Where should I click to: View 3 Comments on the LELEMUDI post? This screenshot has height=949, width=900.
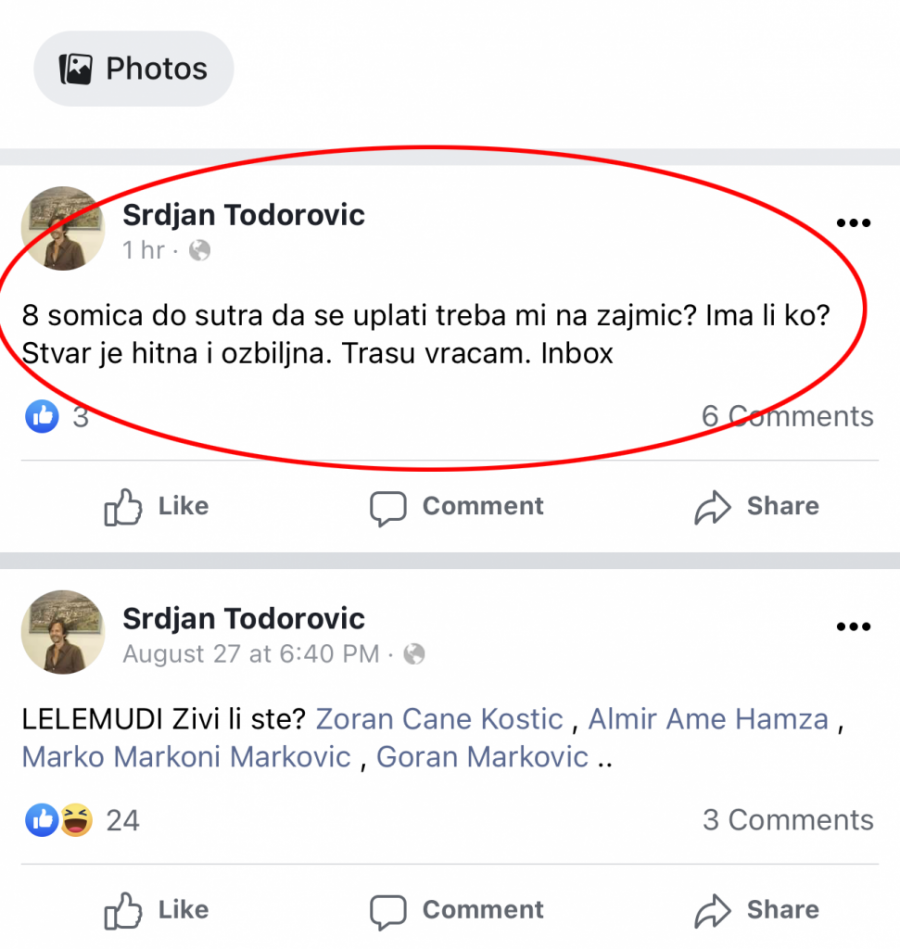(x=788, y=820)
